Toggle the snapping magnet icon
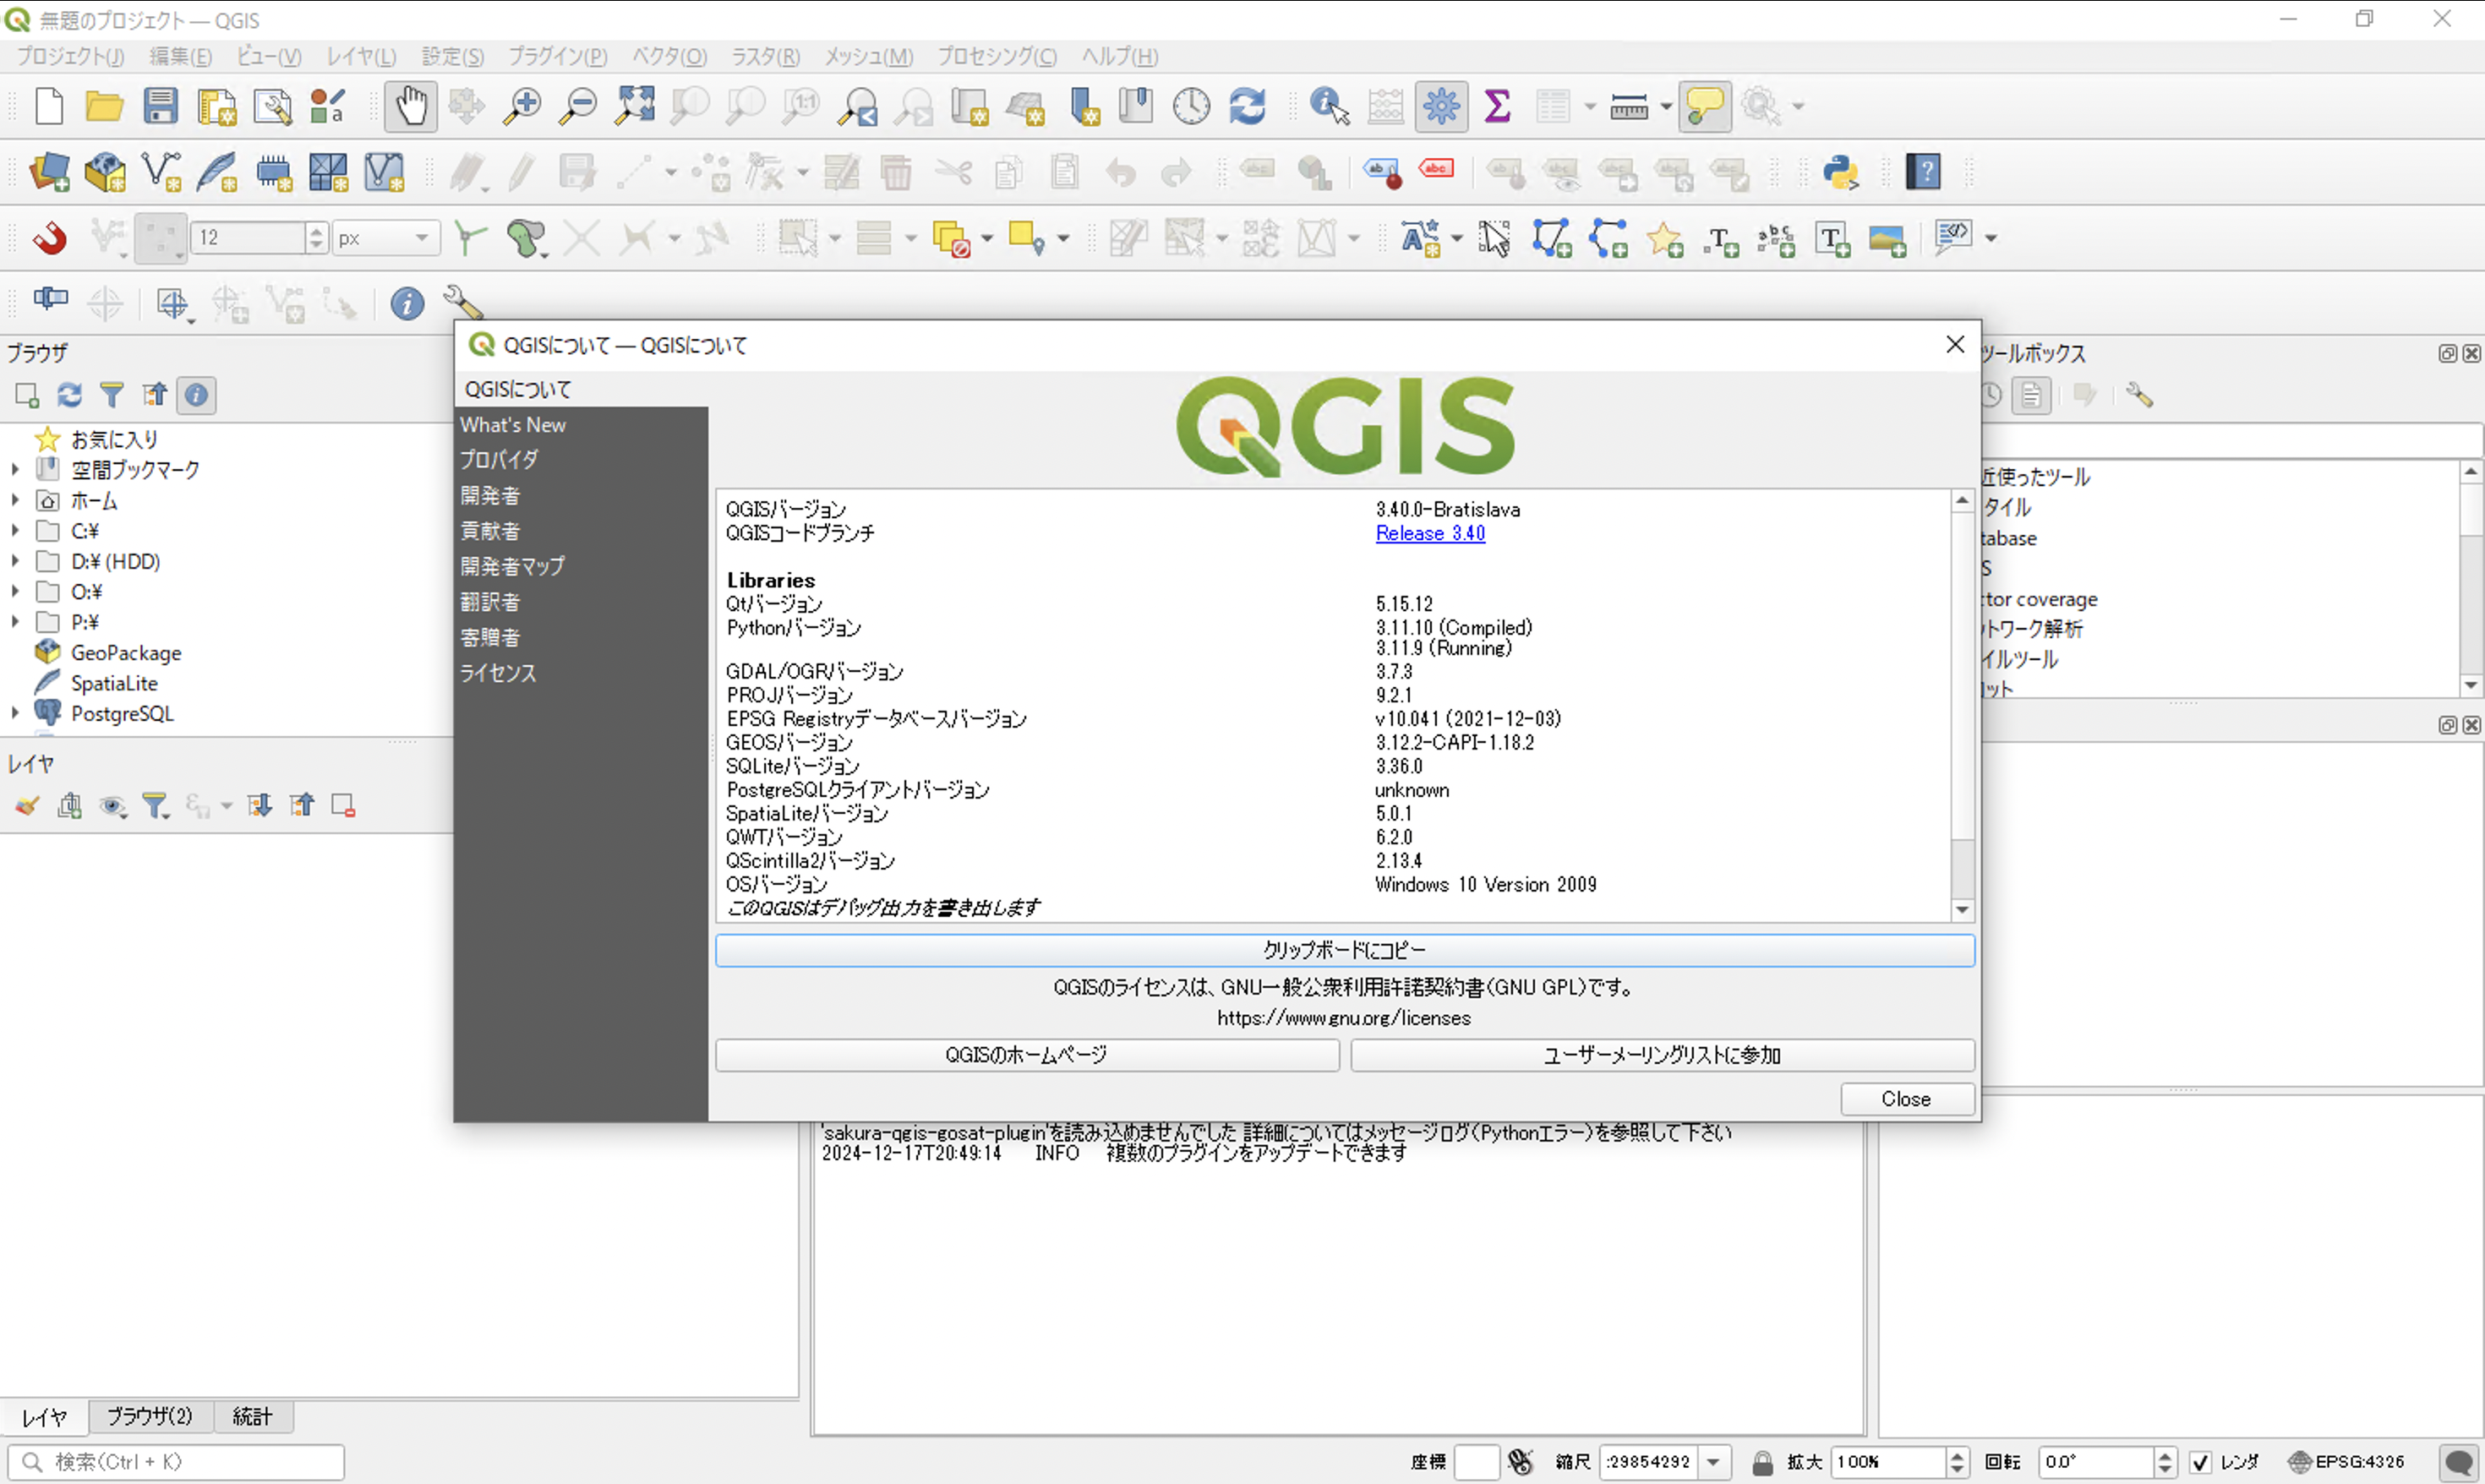 point(48,238)
